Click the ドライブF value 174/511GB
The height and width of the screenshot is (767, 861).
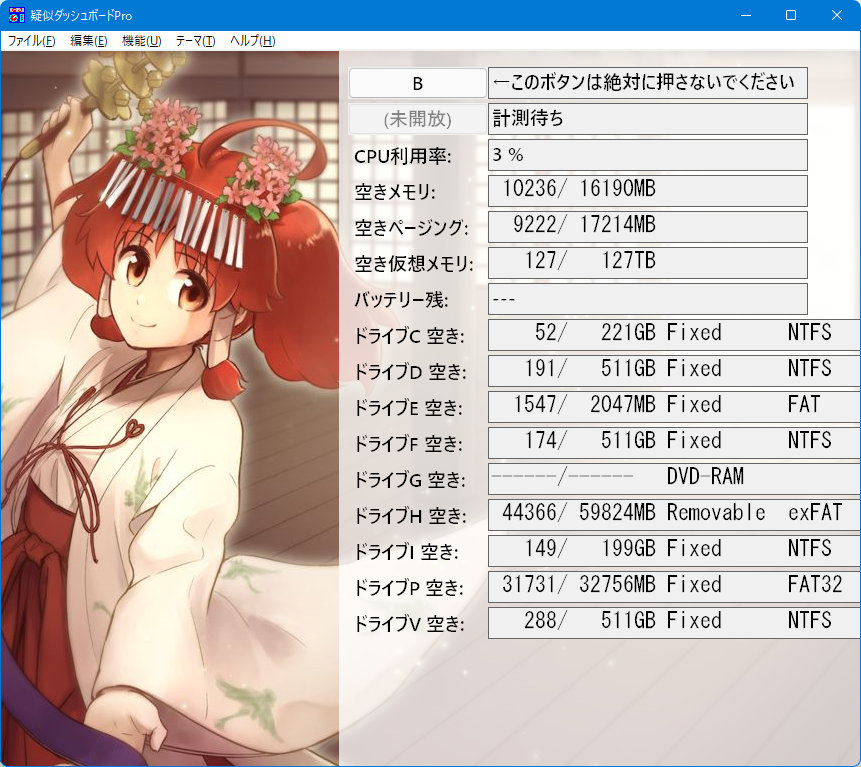click(x=674, y=443)
